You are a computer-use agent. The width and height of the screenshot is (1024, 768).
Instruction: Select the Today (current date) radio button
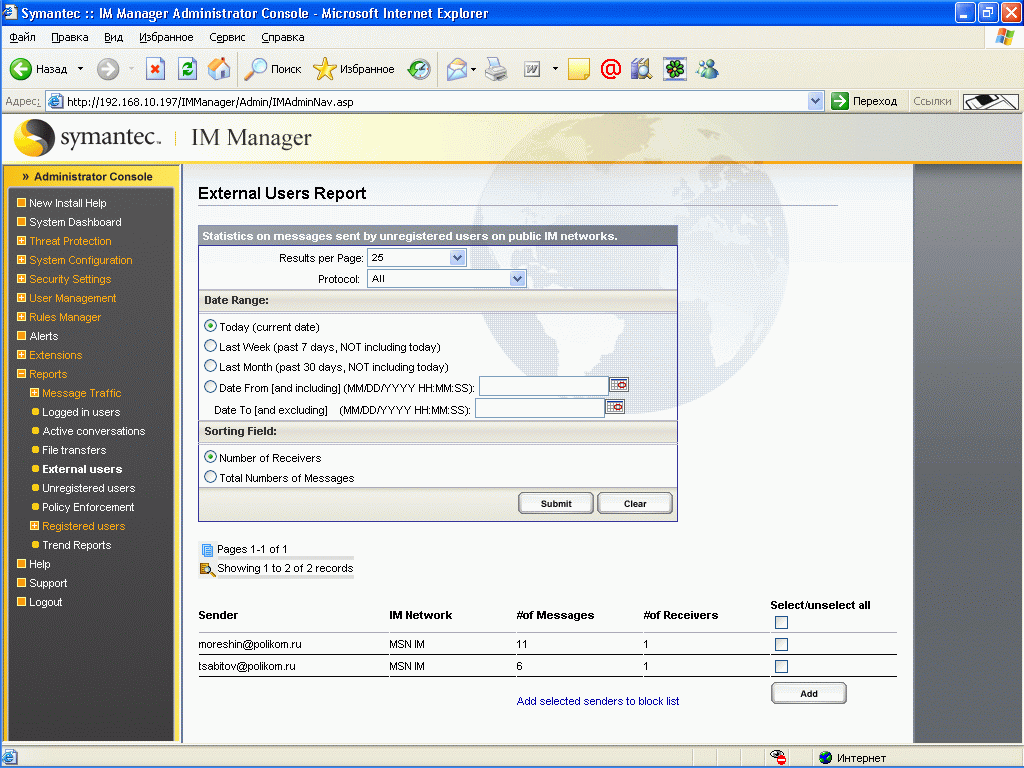[210, 326]
